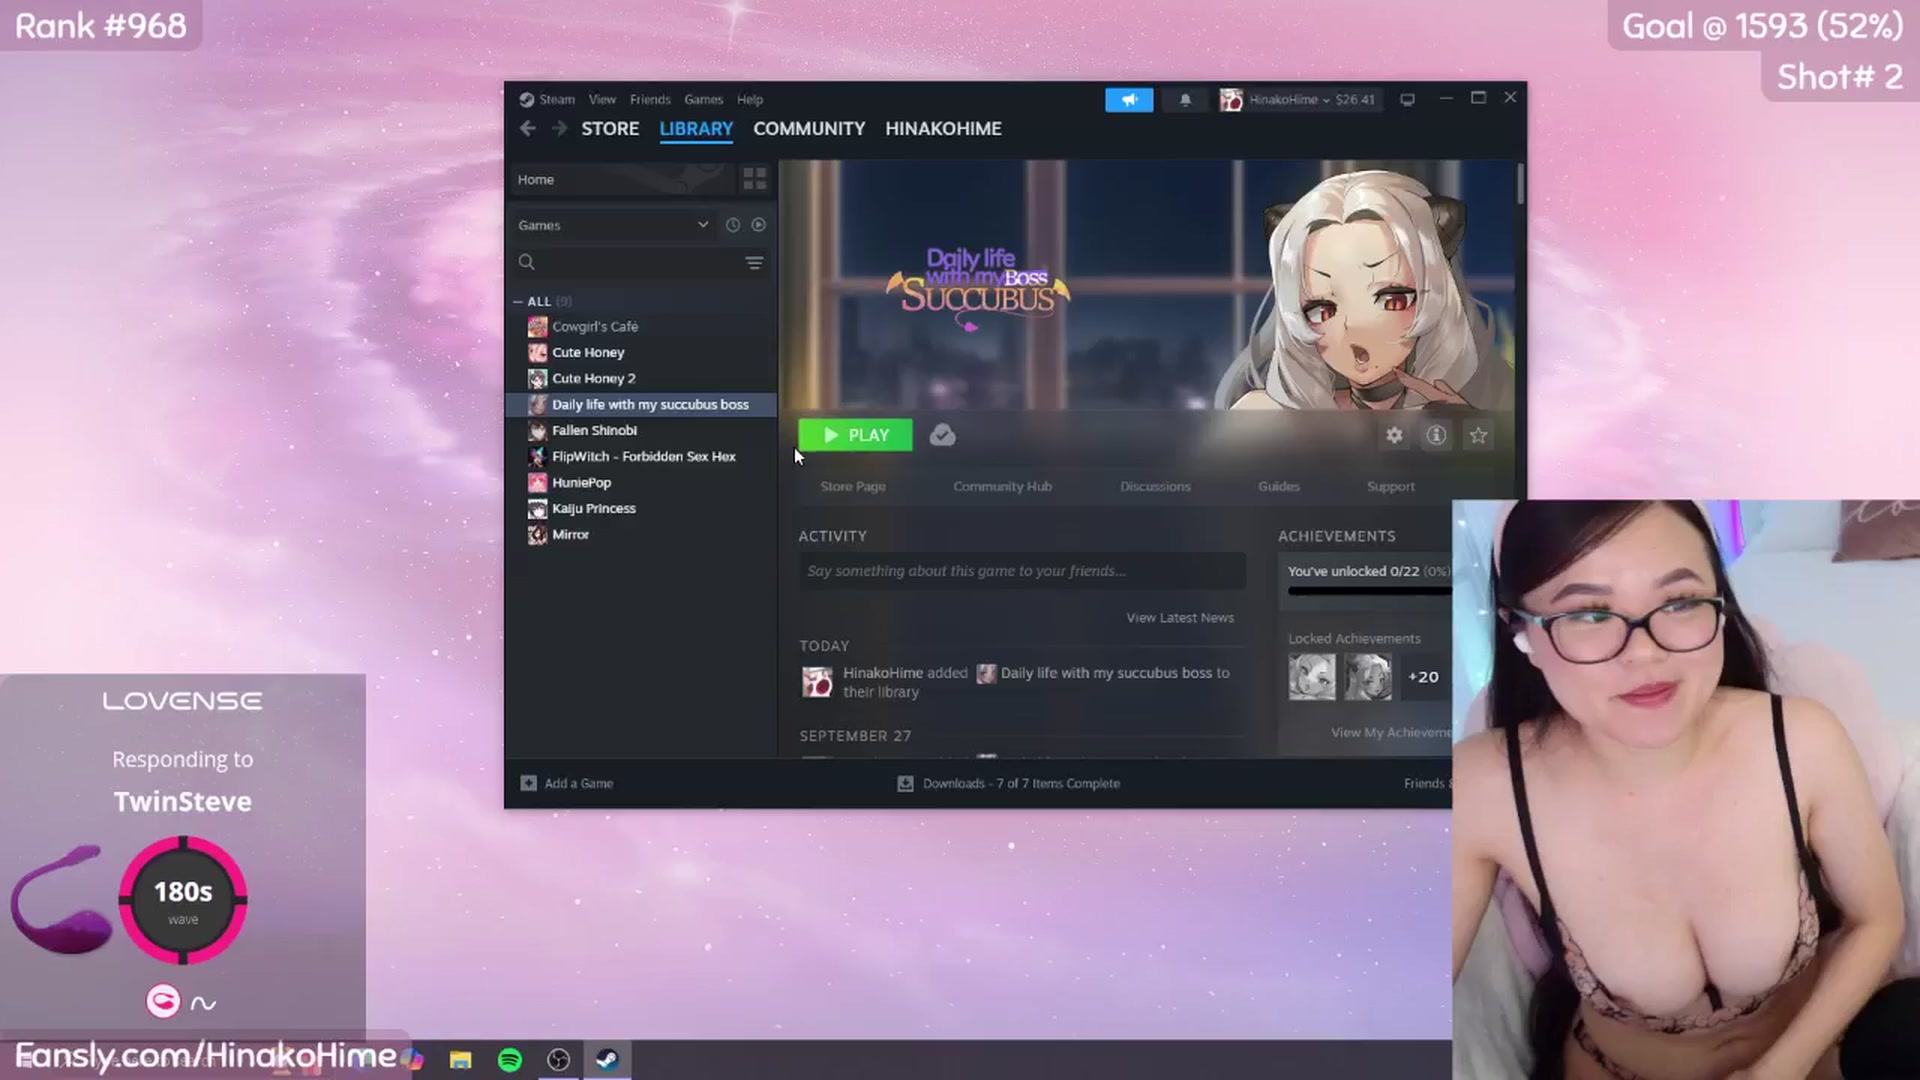Toggle the ready-to-play filter icon
1920x1080 pixels.
pyautogui.click(x=759, y=225)
